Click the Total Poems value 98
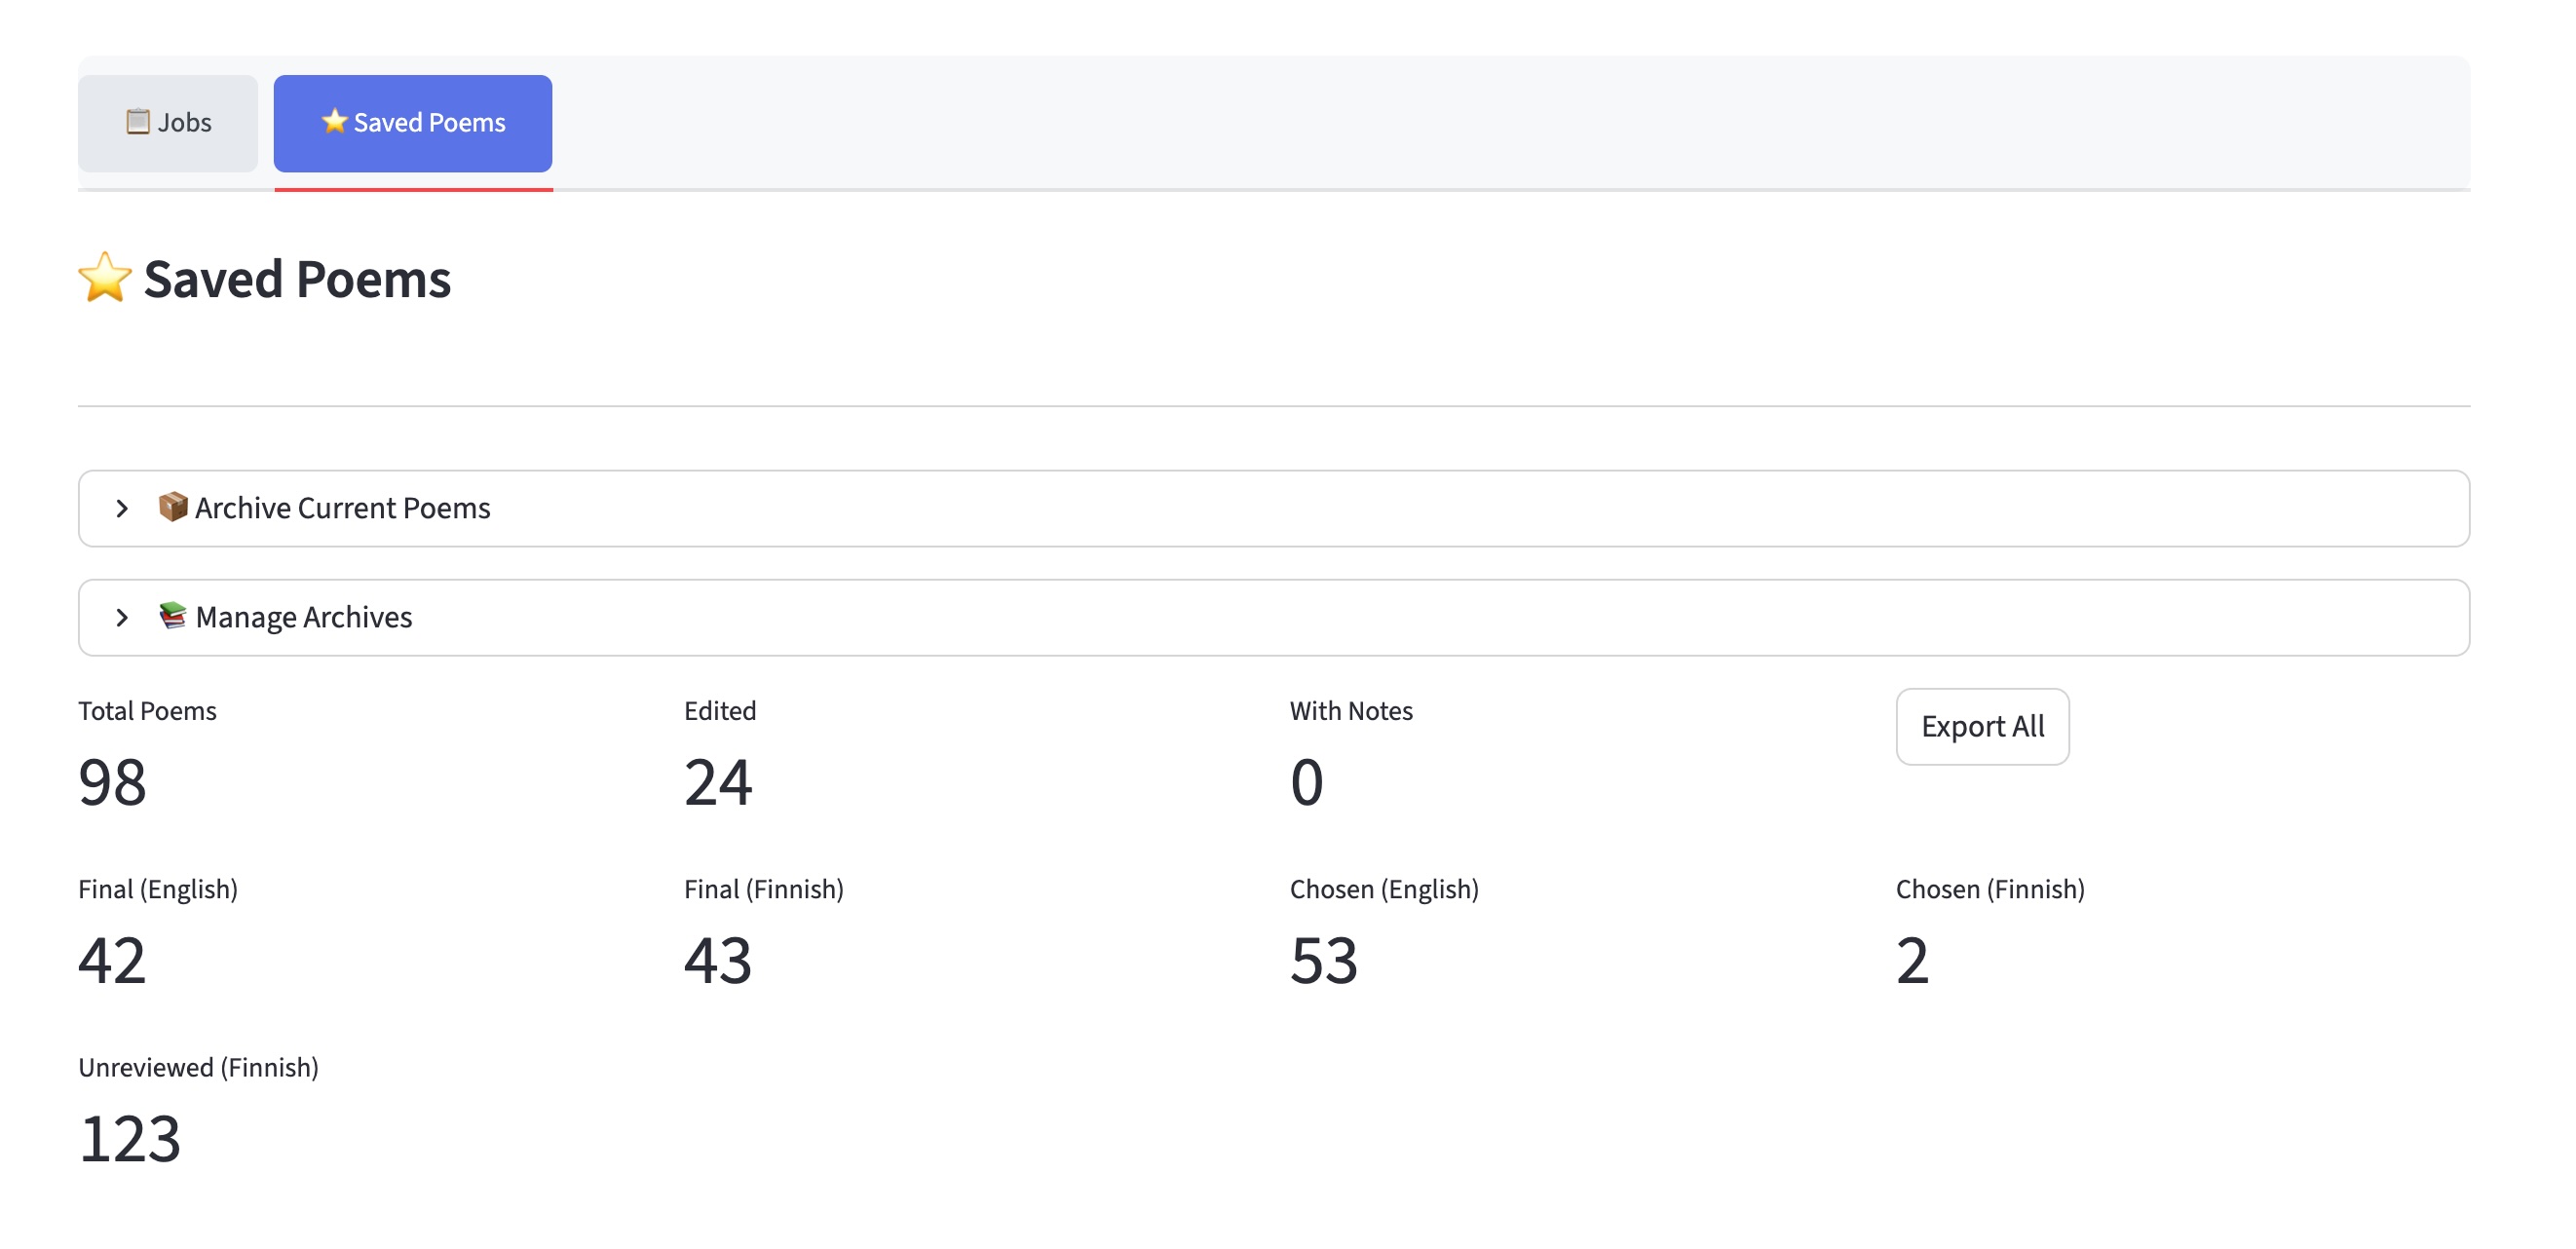 112,782
